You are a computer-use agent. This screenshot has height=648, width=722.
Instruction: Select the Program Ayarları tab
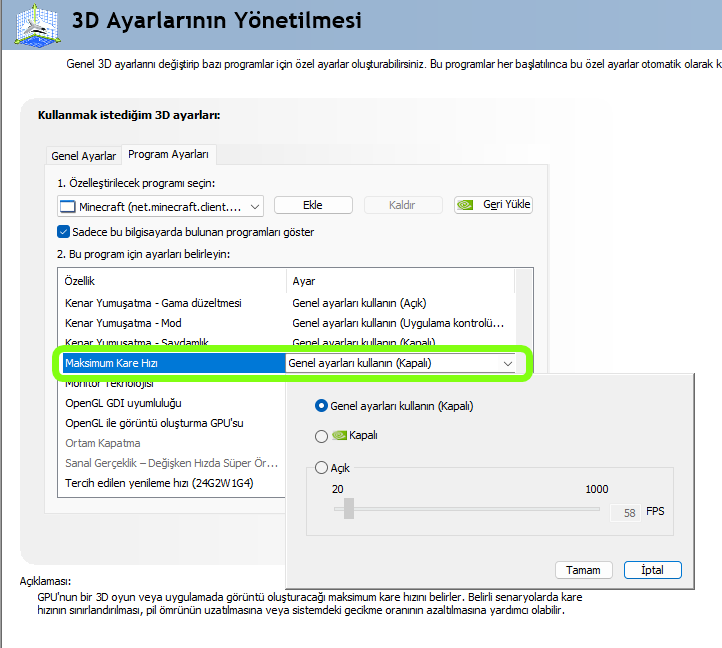pos(168,154)
